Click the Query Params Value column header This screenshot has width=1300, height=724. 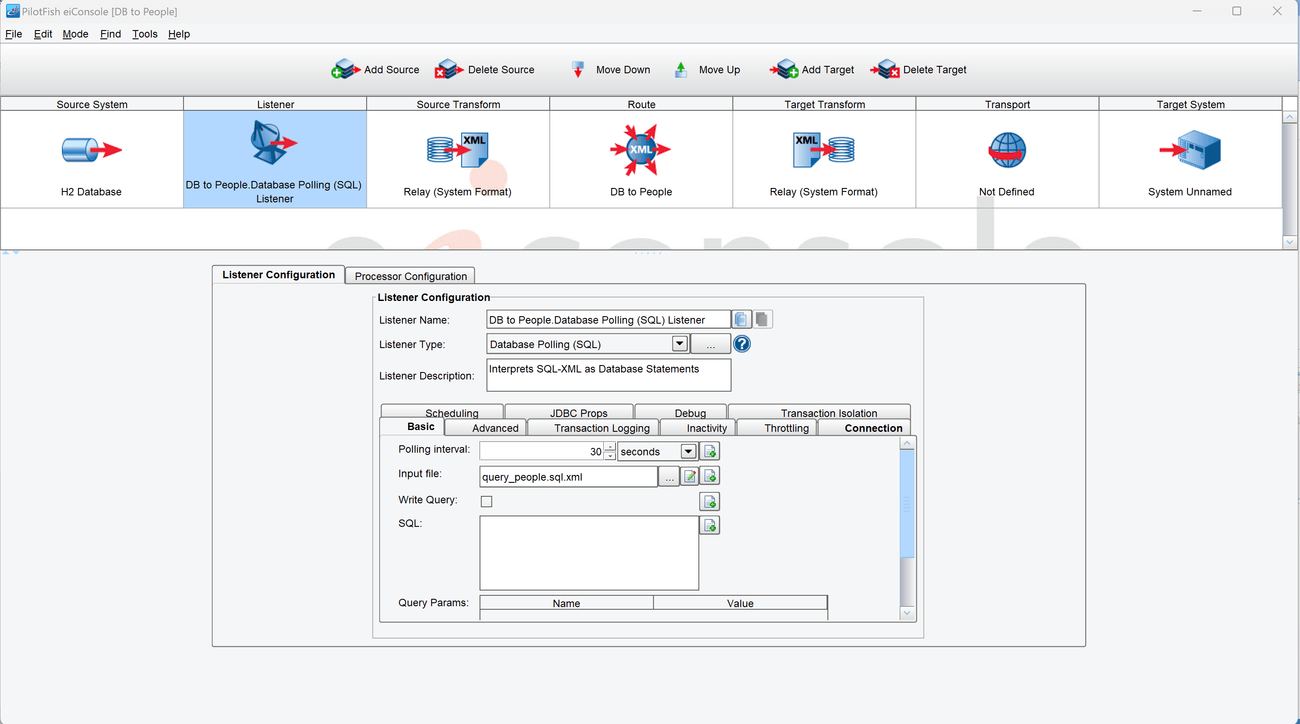(740, 603)
